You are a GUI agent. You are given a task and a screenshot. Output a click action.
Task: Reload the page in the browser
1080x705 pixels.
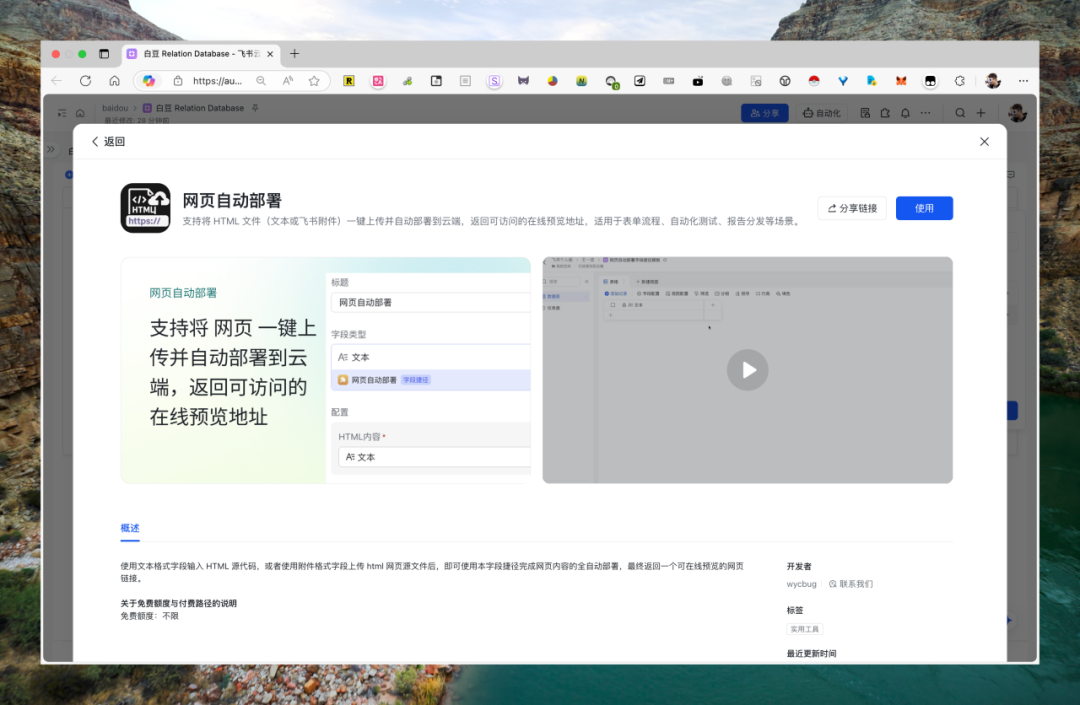[85, 81]
